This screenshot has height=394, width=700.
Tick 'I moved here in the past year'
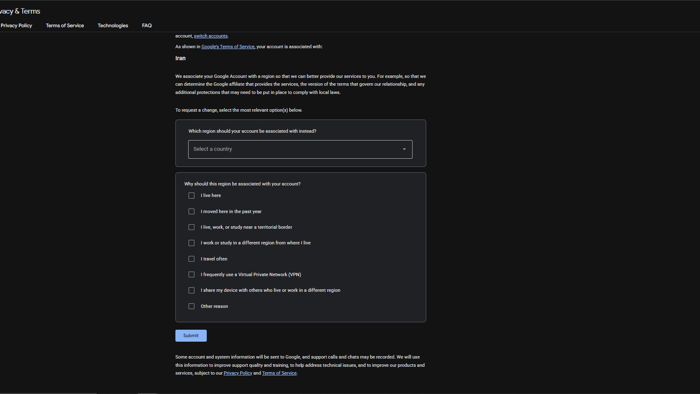(192, 212)
